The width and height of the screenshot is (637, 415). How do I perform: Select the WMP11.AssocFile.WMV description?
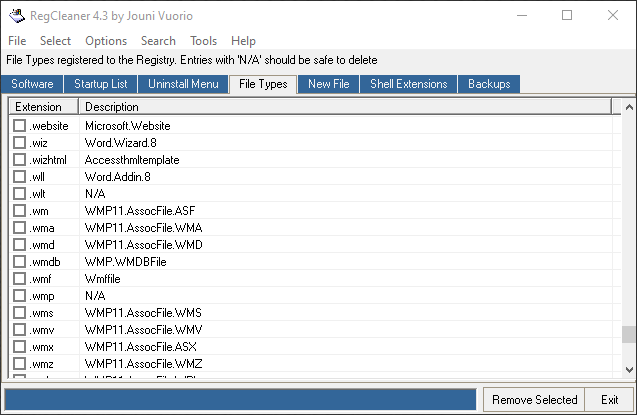pyautogui.click(x=143, y=330)
